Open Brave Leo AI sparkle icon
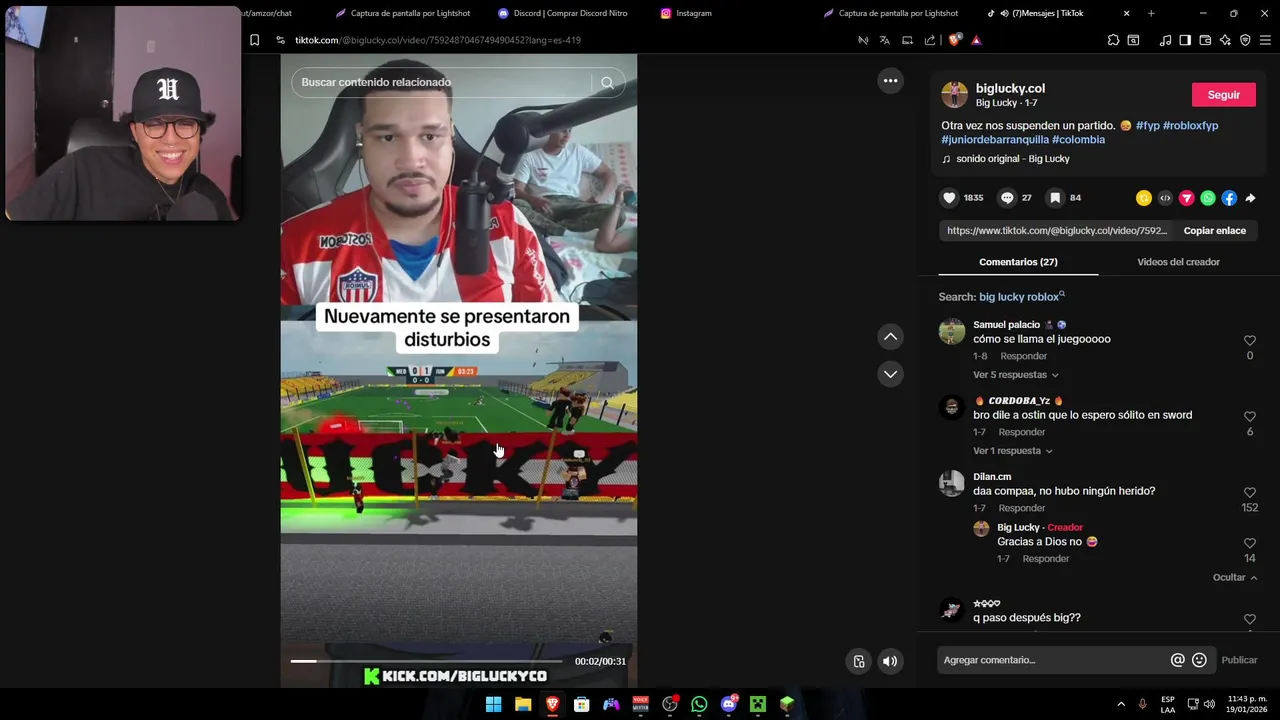 (x=1225, y=40)
